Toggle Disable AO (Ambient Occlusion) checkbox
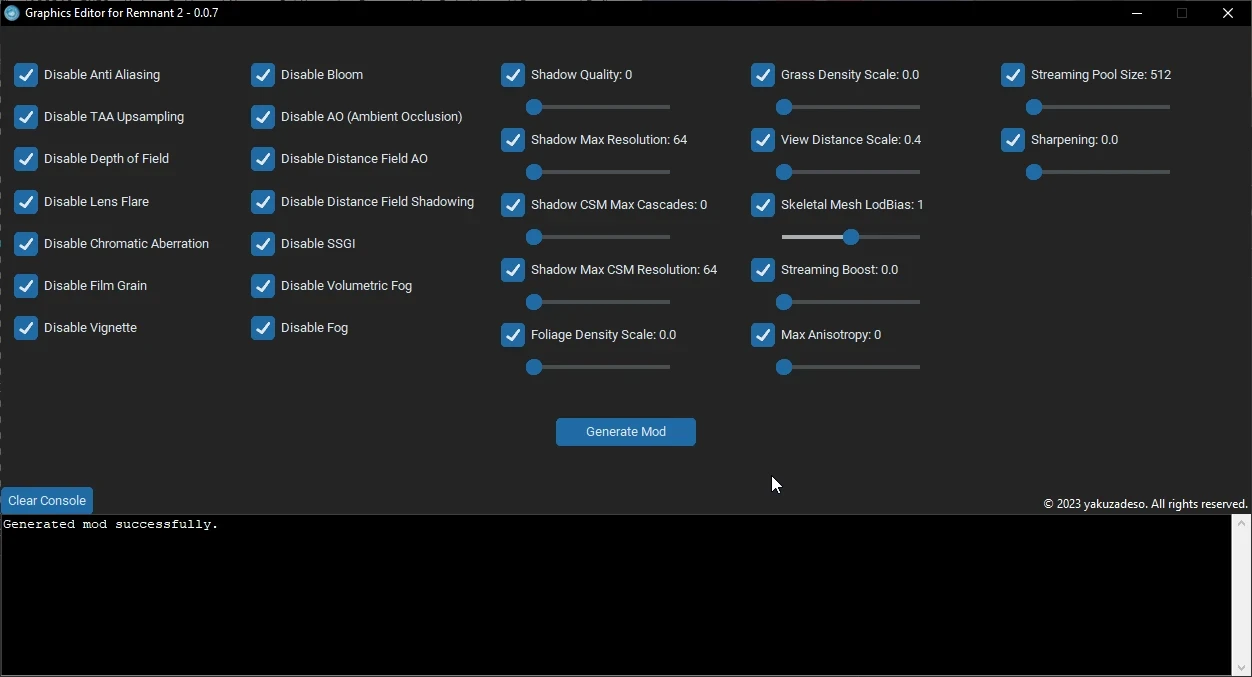 click(x=263, y=117)
